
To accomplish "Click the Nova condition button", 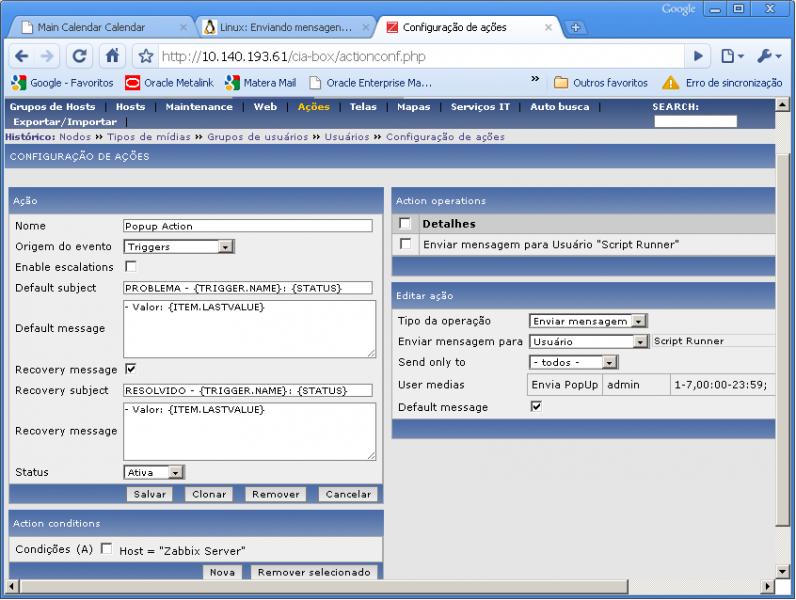I will 222,573.
